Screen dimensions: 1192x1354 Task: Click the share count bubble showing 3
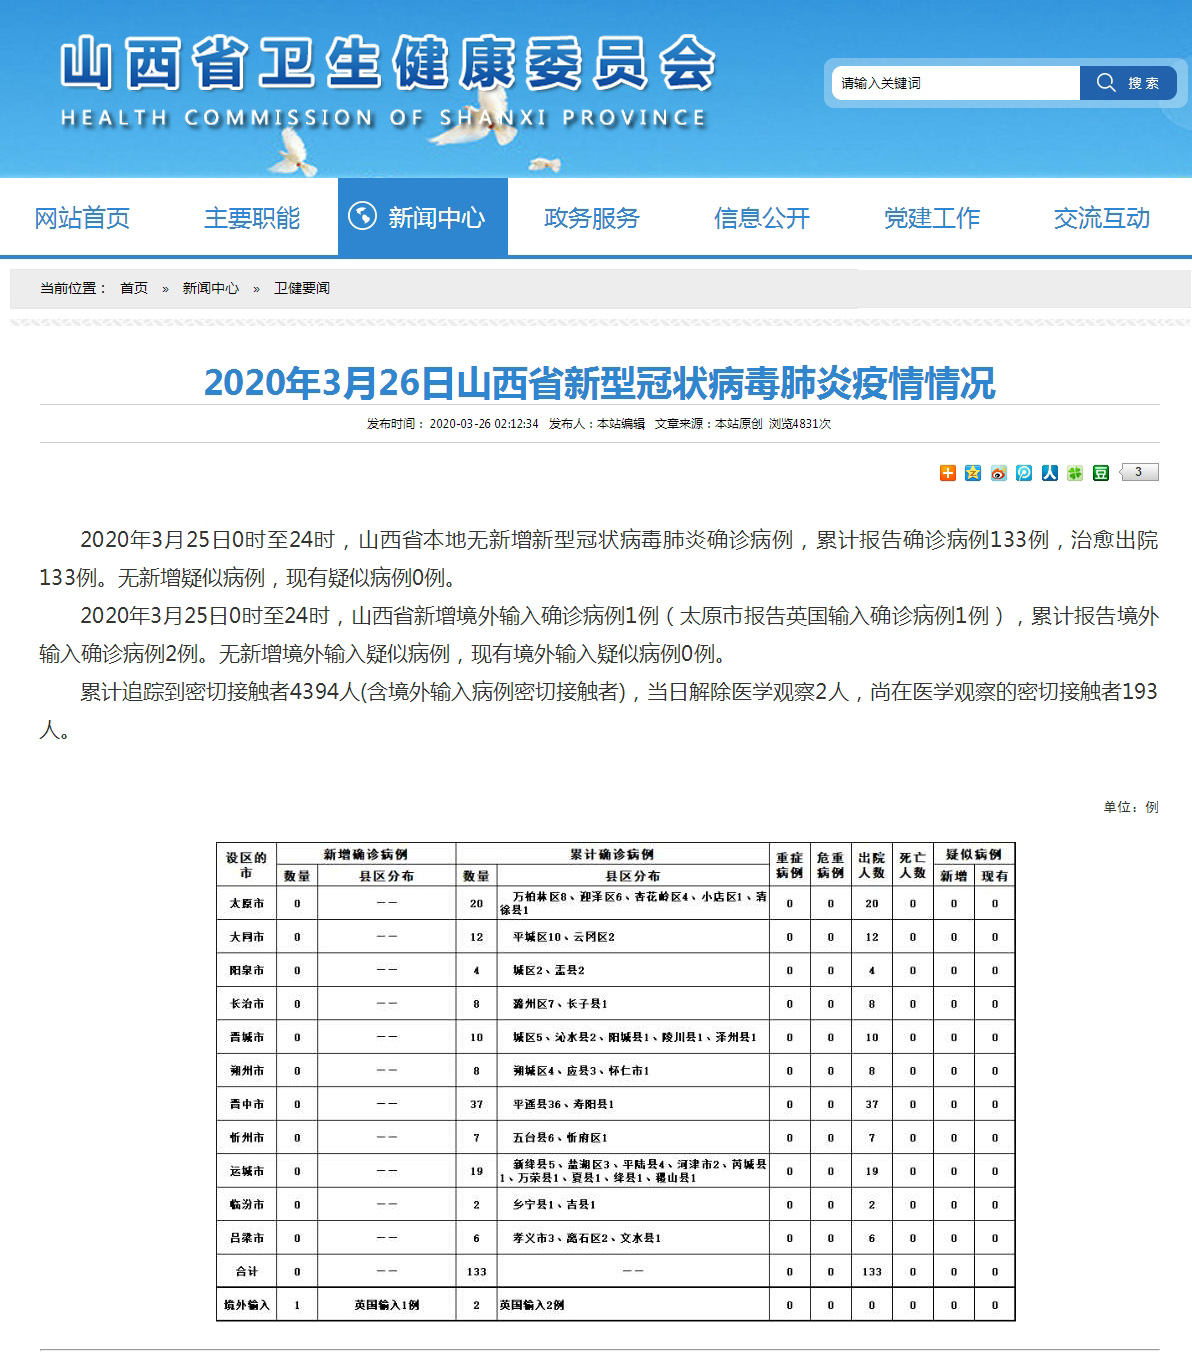tap(1139, 472)
